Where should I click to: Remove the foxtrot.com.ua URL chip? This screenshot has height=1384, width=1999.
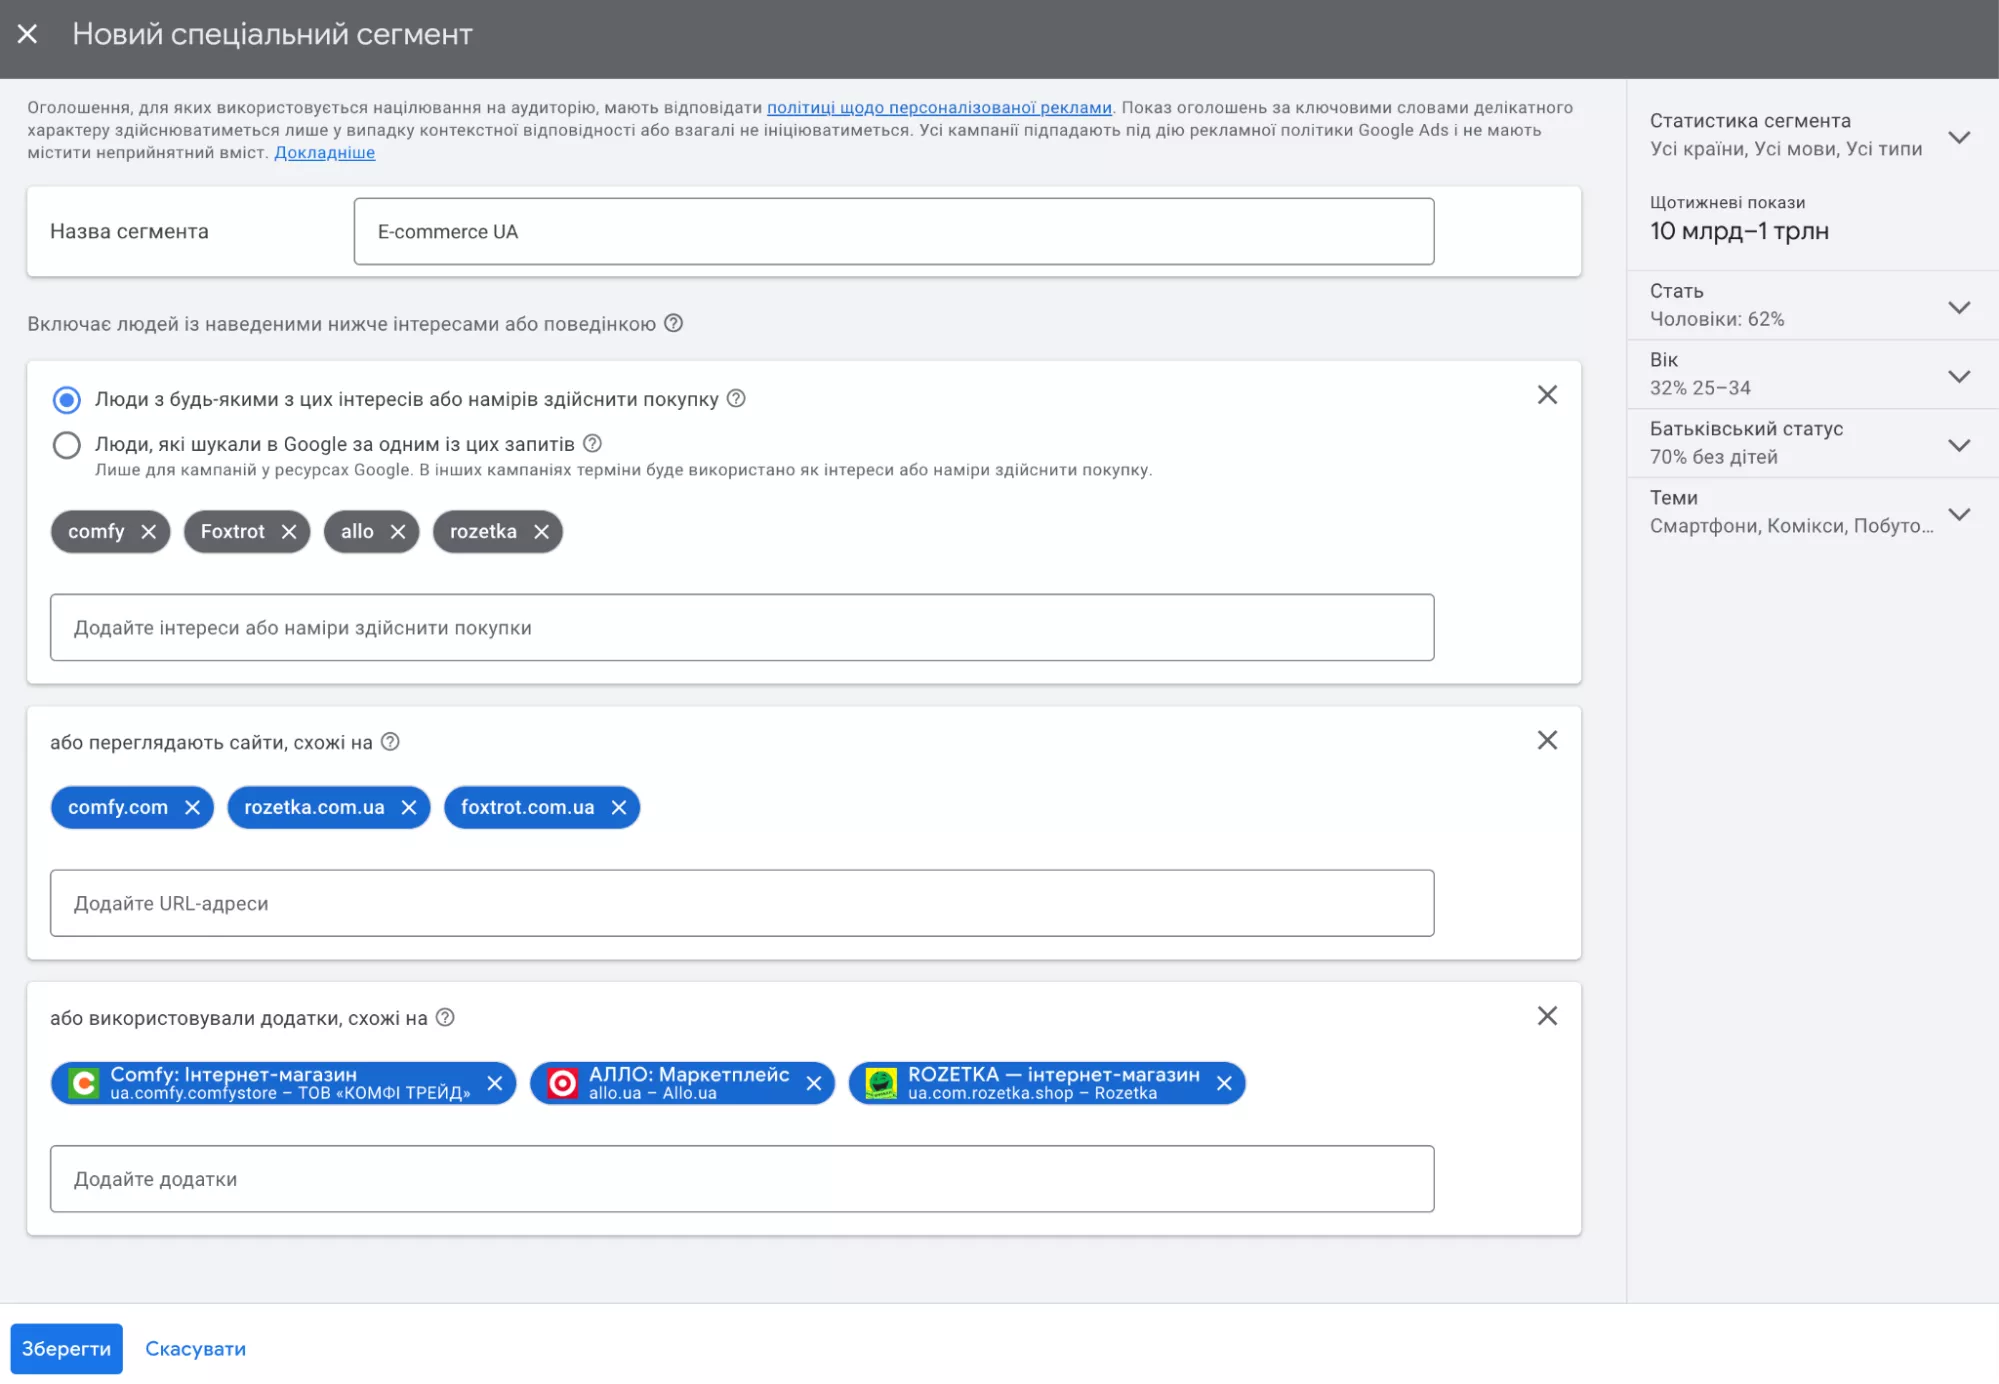[619, 807]
